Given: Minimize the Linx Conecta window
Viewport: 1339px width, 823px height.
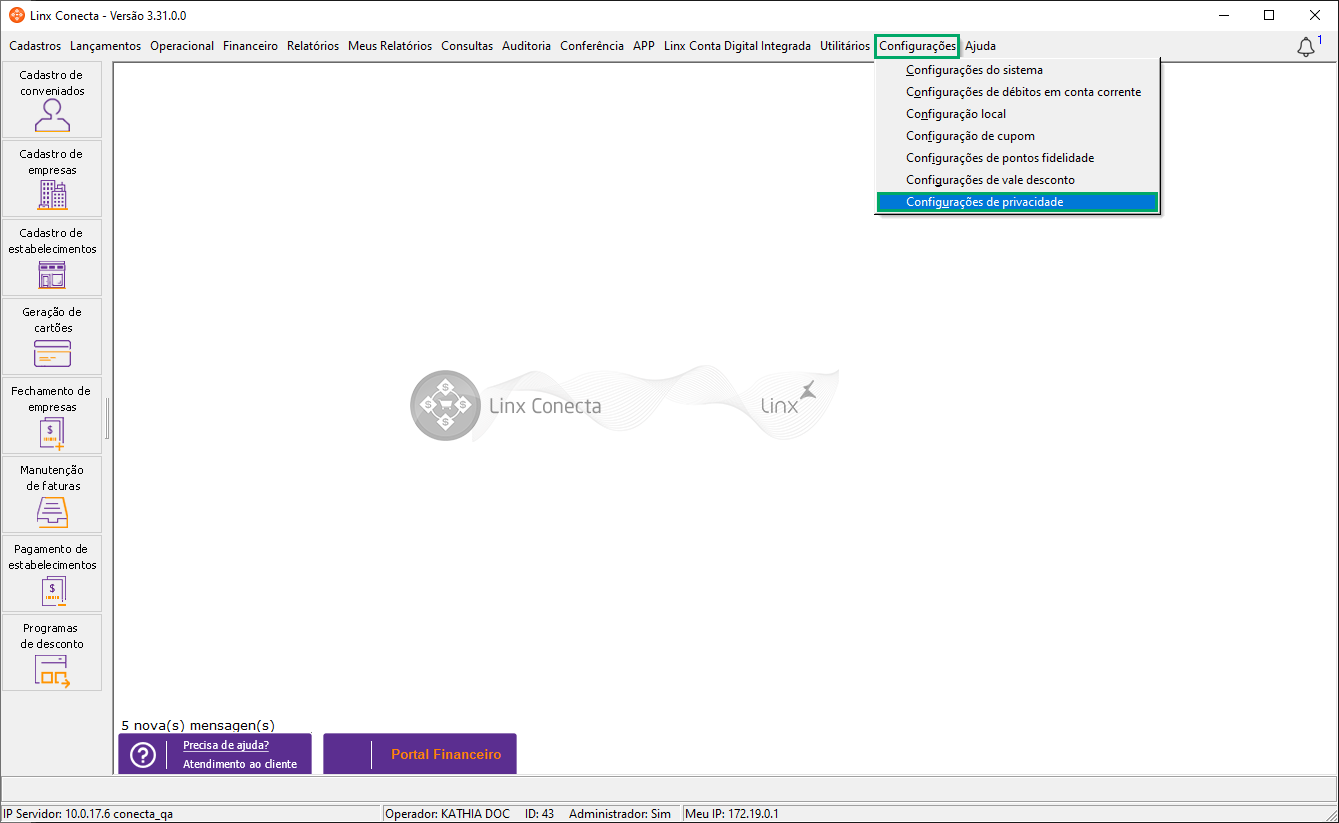Looking at the screenshot, I should (x=1223, y=15).
